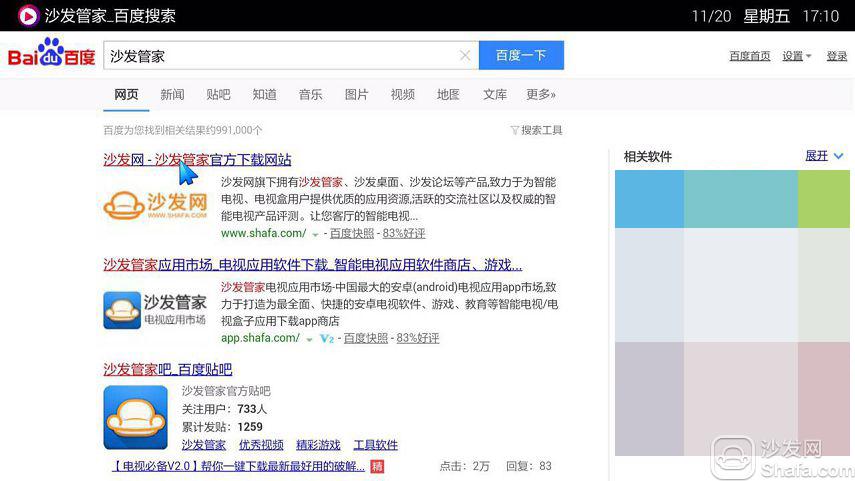The width and height of the screenshot is (855, 481).
Task: Open the 更多» tab menu
Action: pyautogui.click(x=540, y=94)
